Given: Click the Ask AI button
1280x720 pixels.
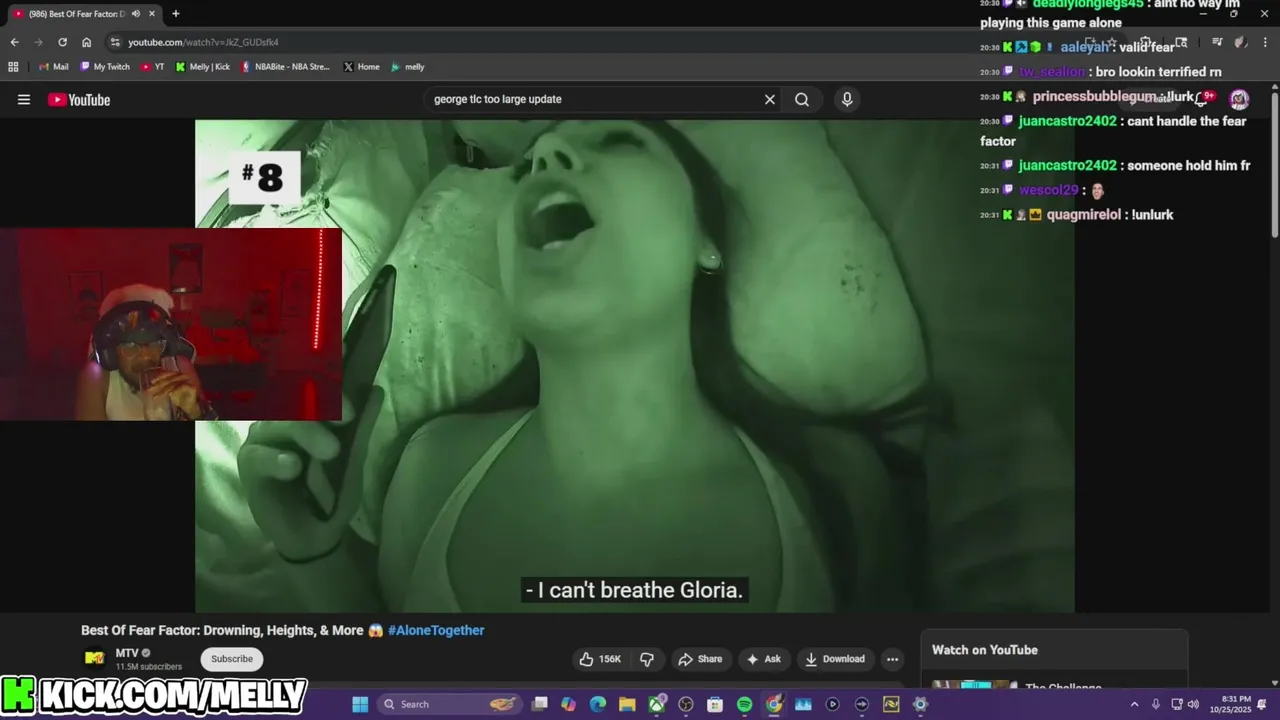Looking at the screenshot, I should click(x=763, y=659).
